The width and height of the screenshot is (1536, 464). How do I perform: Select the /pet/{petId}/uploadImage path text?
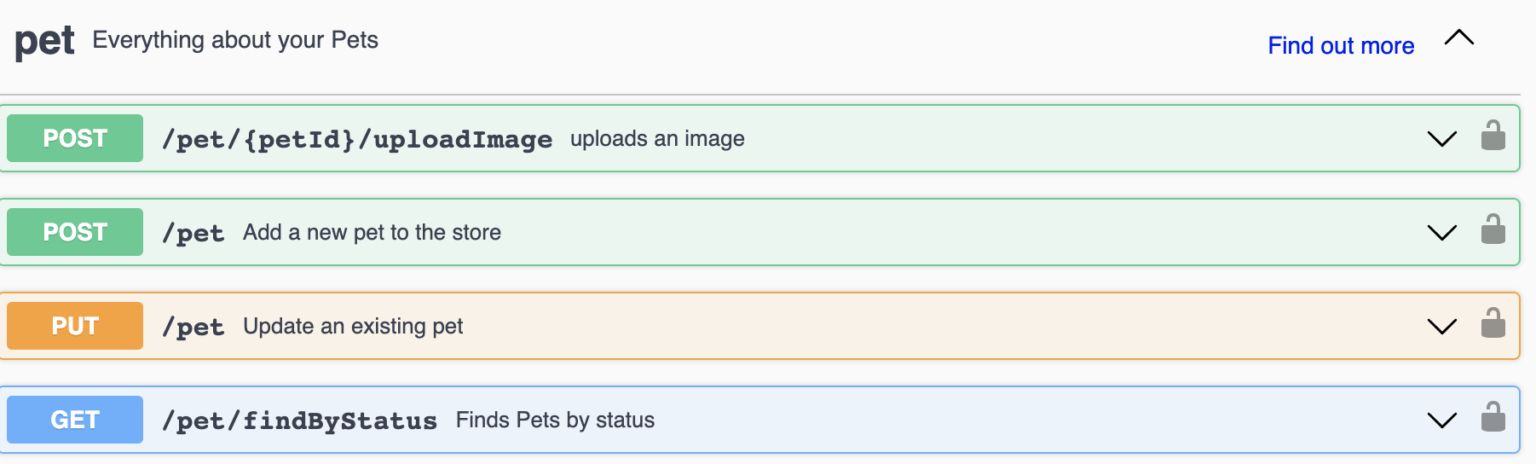[x=357, y=140]
